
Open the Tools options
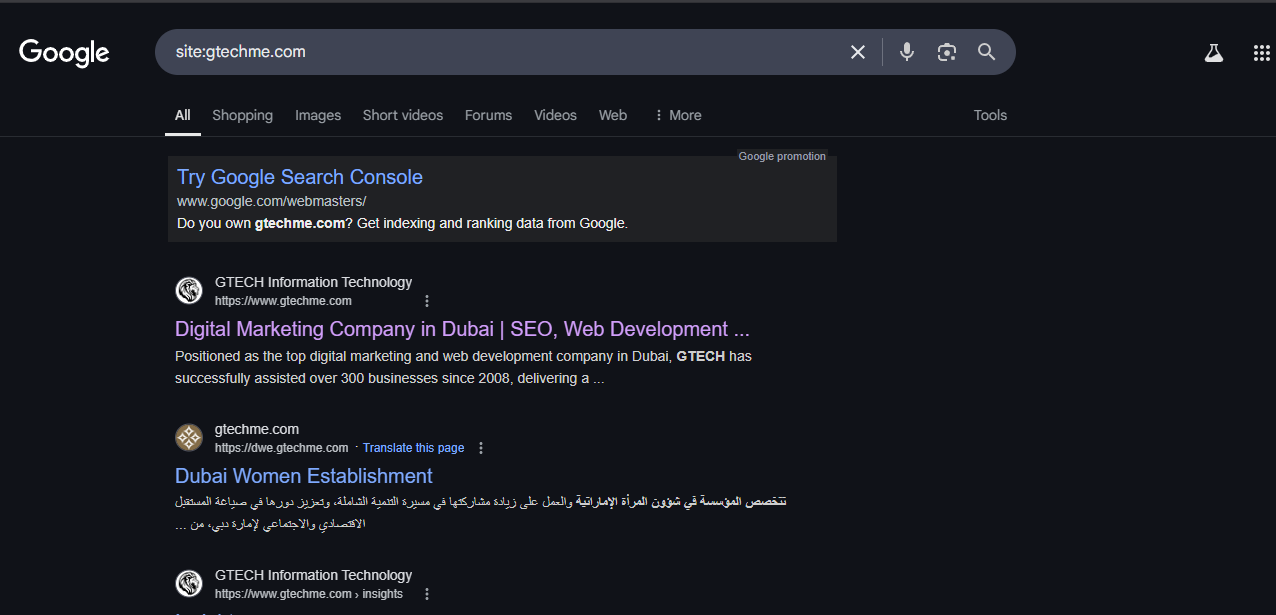click(x=990, y=115)
